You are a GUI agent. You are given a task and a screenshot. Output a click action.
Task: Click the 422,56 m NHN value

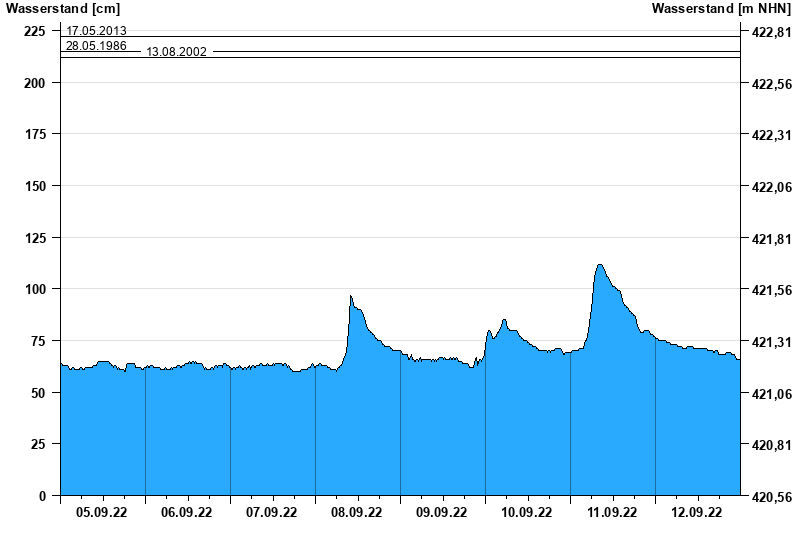(772, 84)
